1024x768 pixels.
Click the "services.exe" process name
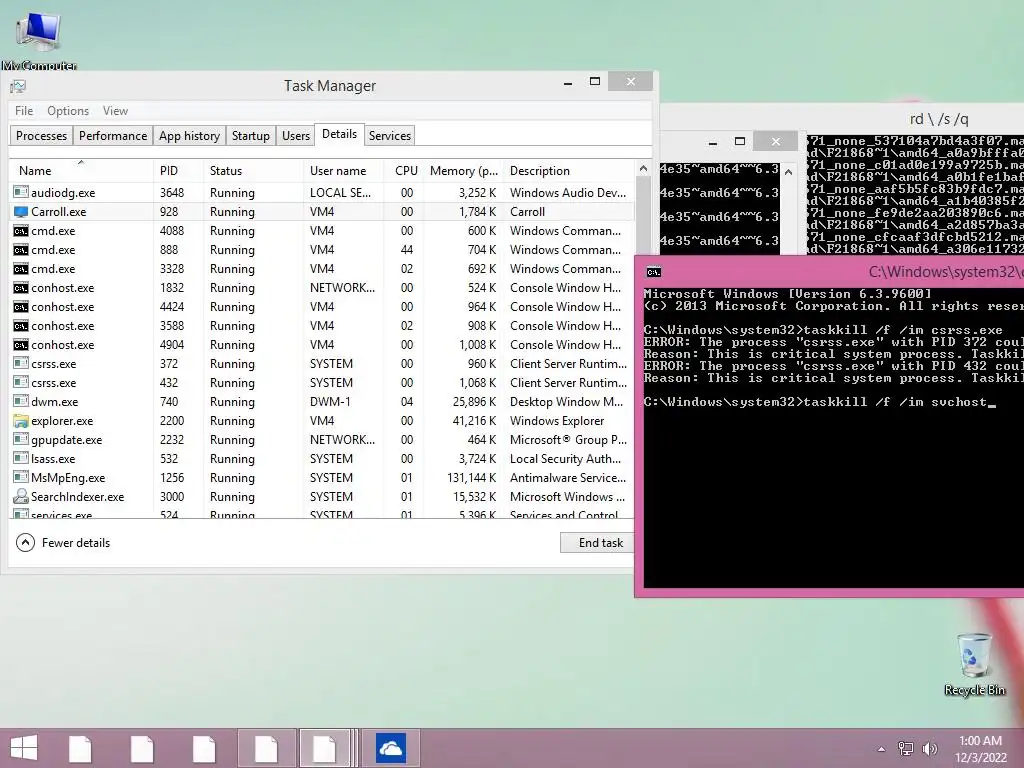click(x=61, y=515)
